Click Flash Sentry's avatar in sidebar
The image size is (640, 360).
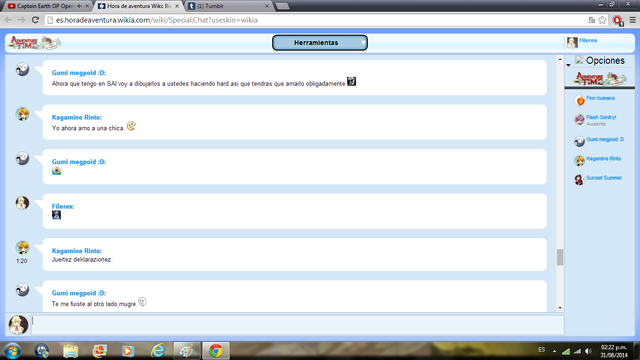tap(580, 120)
